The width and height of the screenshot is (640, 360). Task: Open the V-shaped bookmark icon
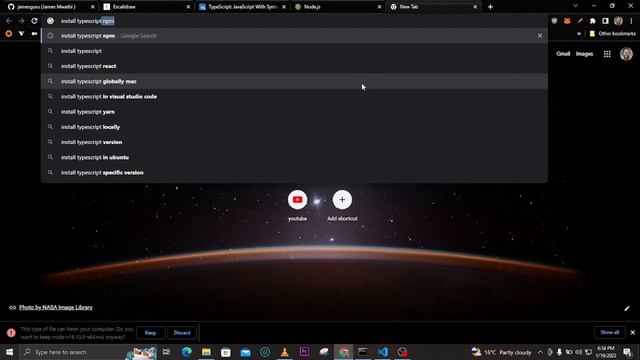click(21, 33)
